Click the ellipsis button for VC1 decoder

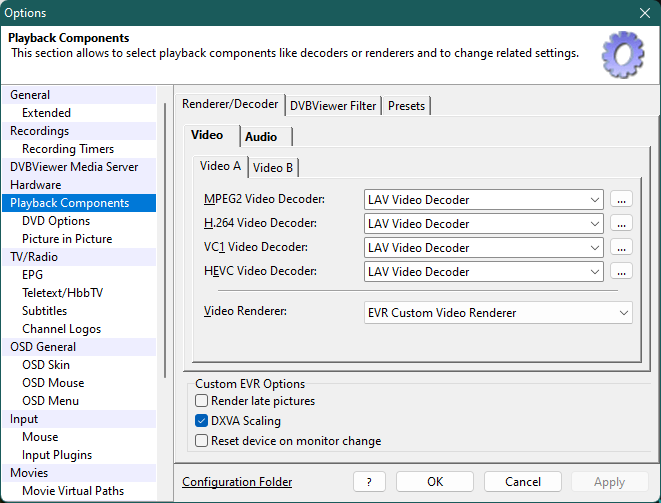click(x=622, y=248)
